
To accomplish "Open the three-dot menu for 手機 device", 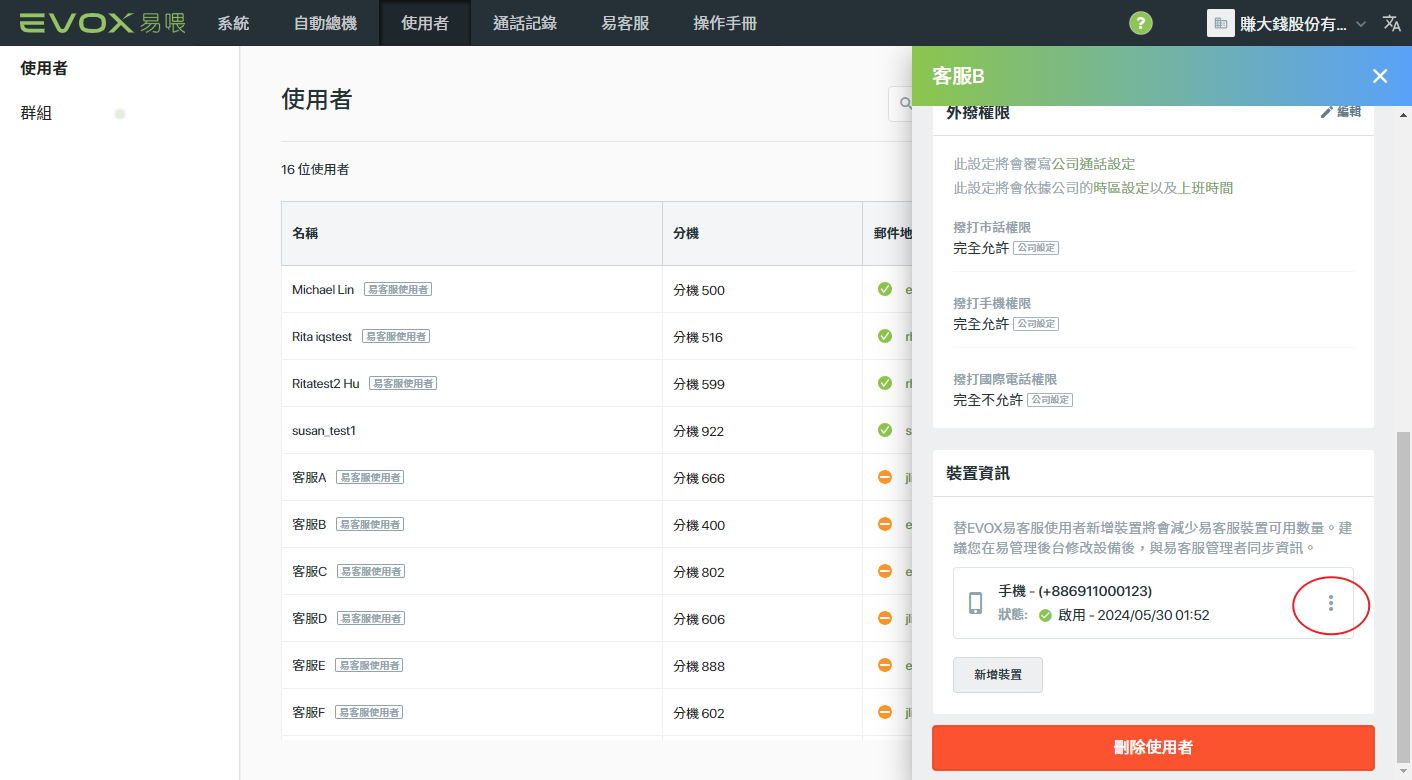I will tap(1330, 603).
